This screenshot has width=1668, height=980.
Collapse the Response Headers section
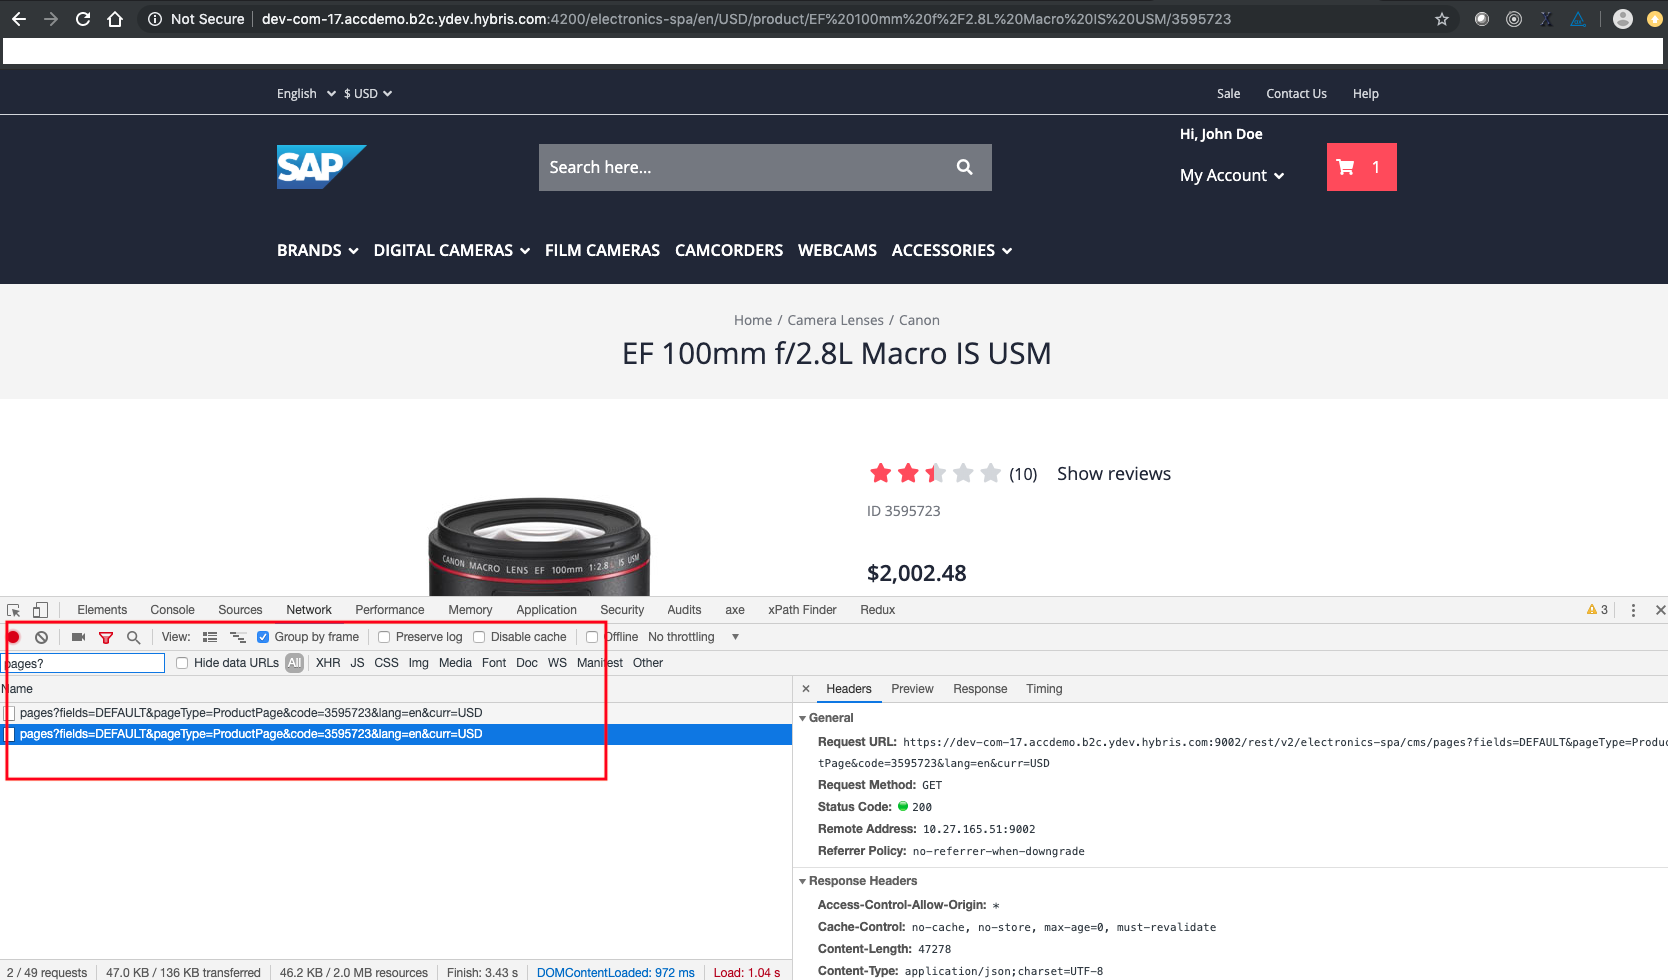point(803,881)
